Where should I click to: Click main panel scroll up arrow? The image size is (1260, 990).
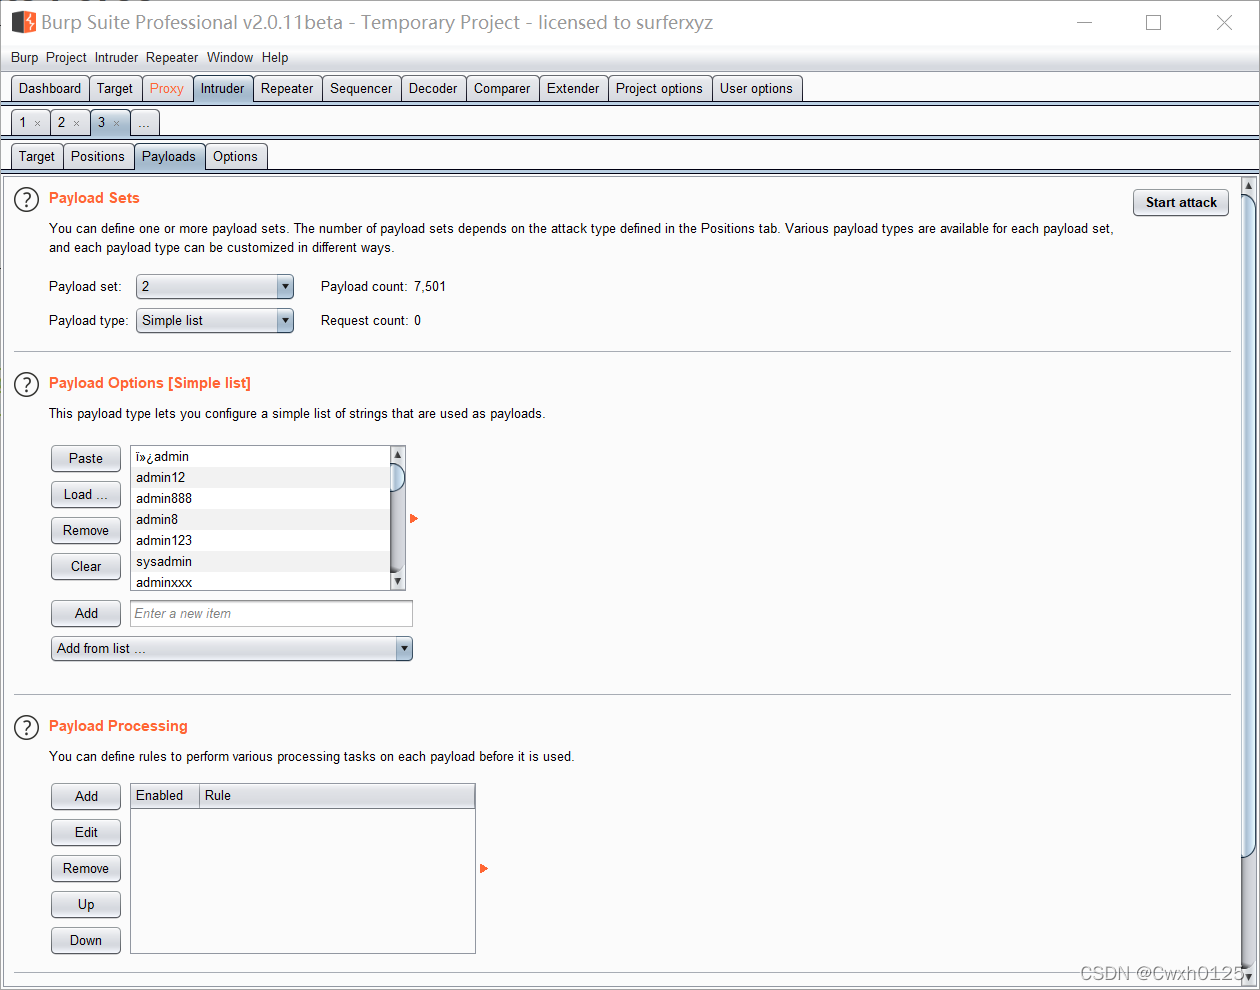[x=1248, y=186]
